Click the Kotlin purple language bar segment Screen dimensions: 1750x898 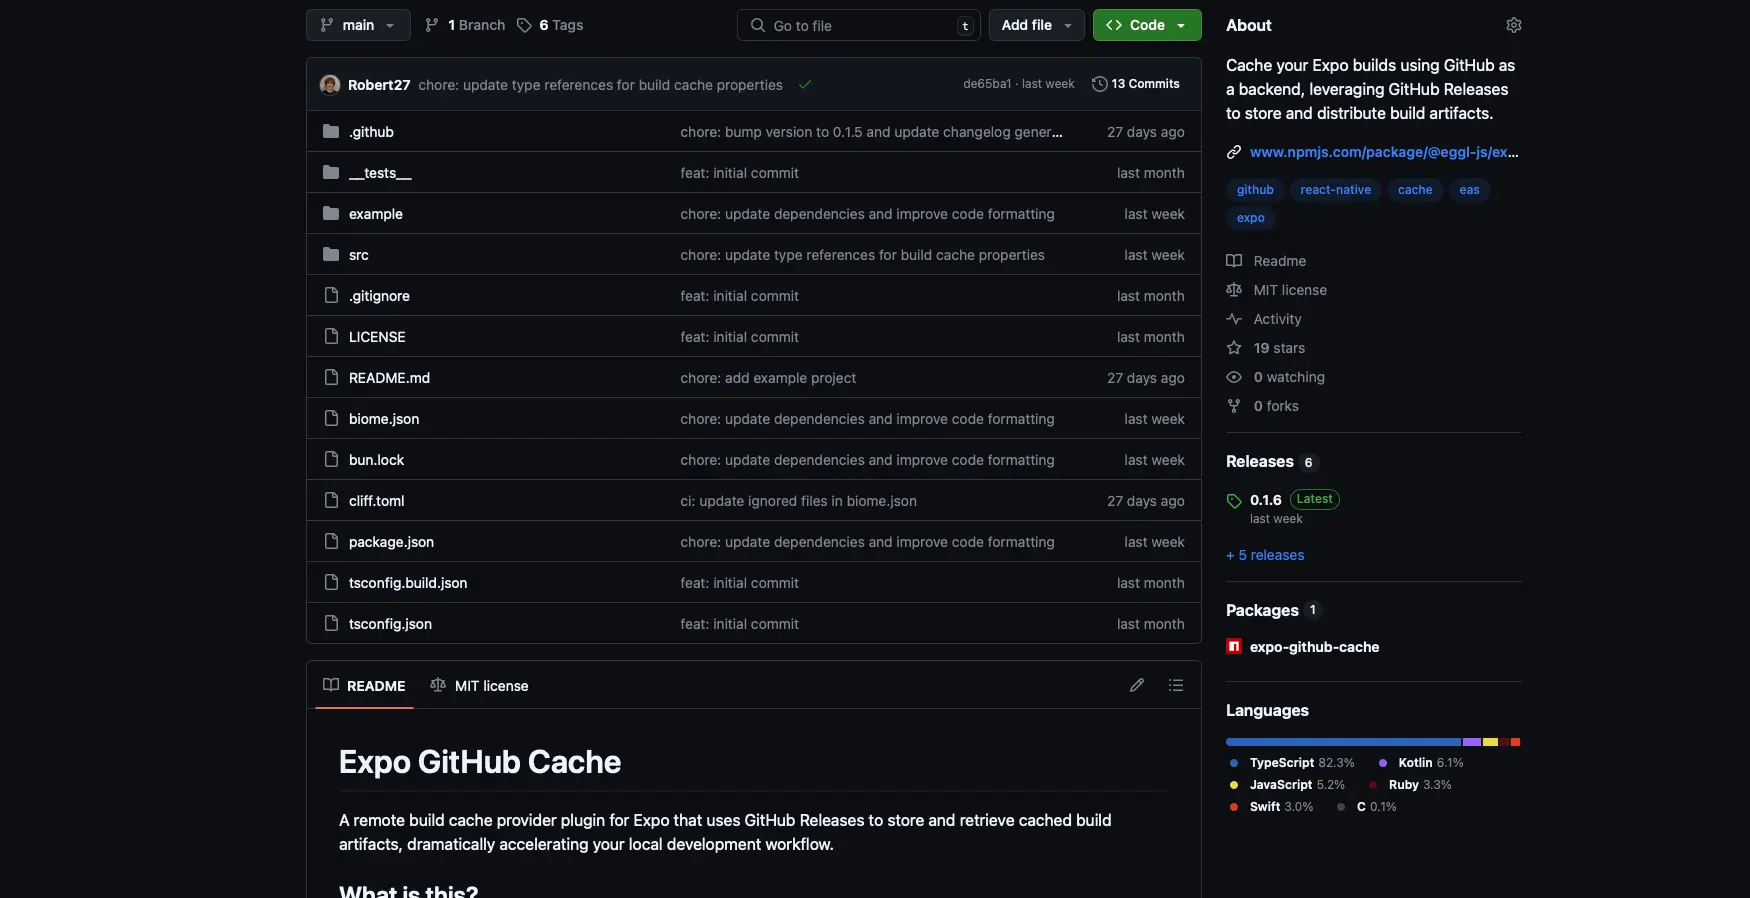click(x=1472, y=742)
